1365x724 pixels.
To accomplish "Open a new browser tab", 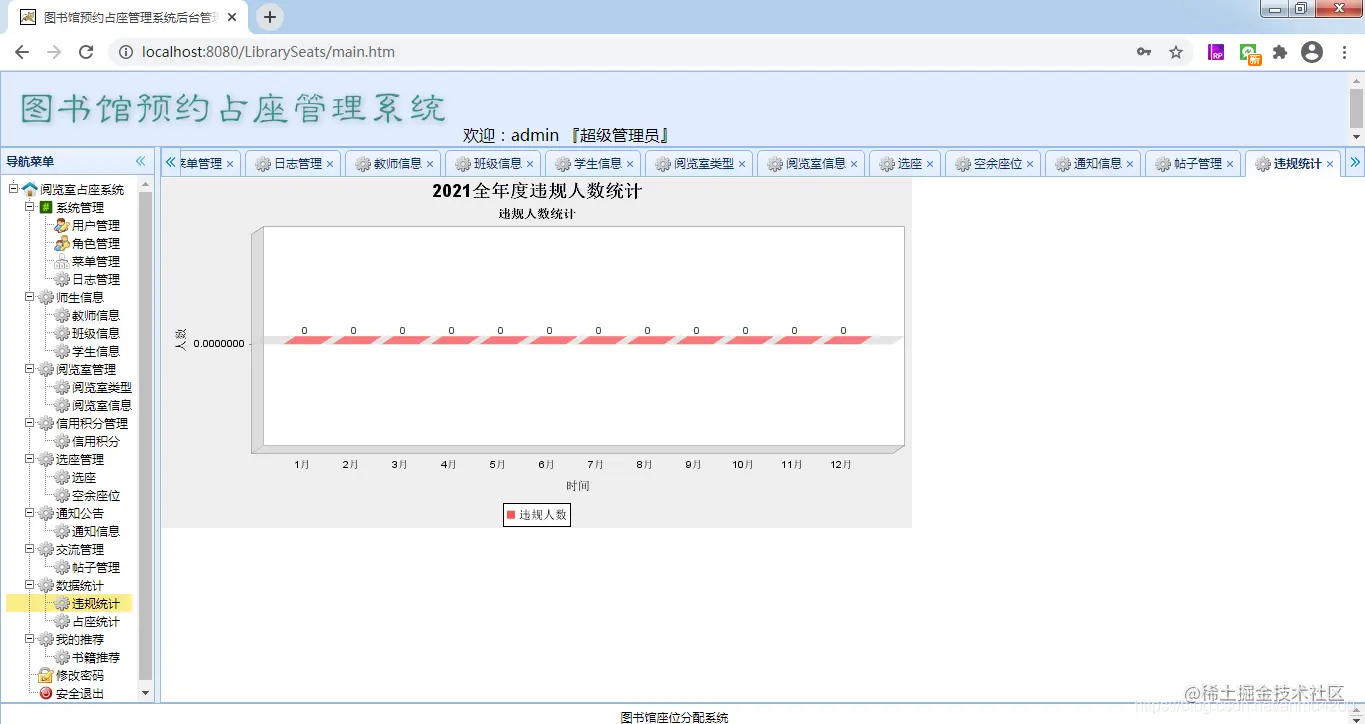I will 270,17.
